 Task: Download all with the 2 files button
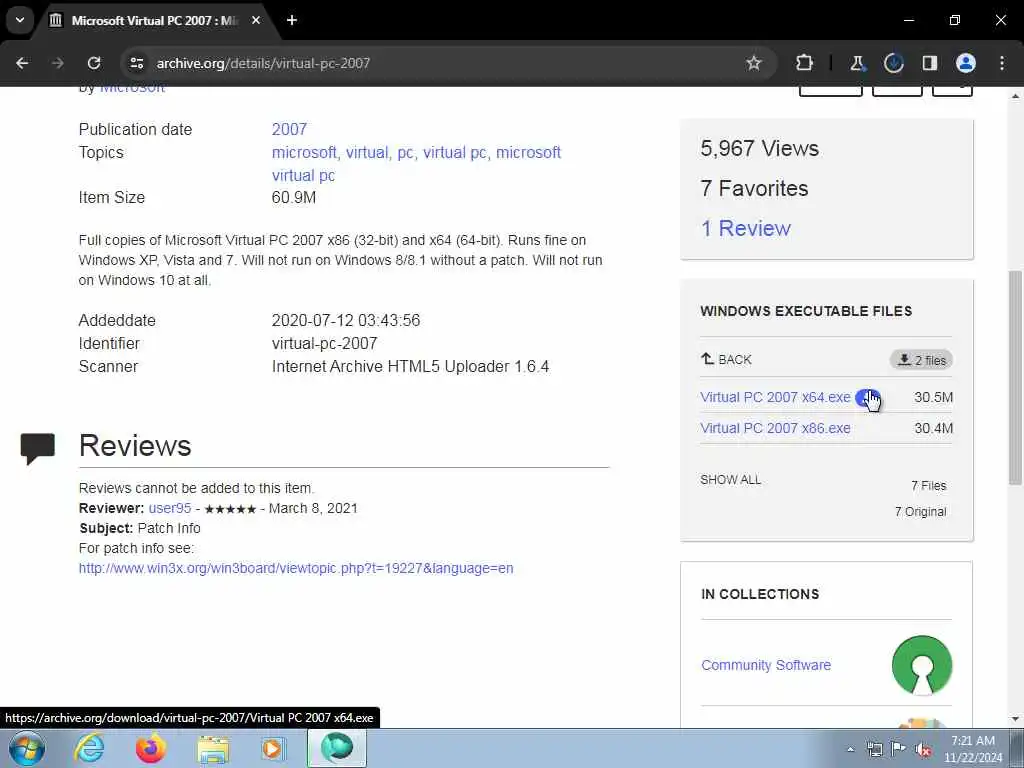click(x=921, y=360)
